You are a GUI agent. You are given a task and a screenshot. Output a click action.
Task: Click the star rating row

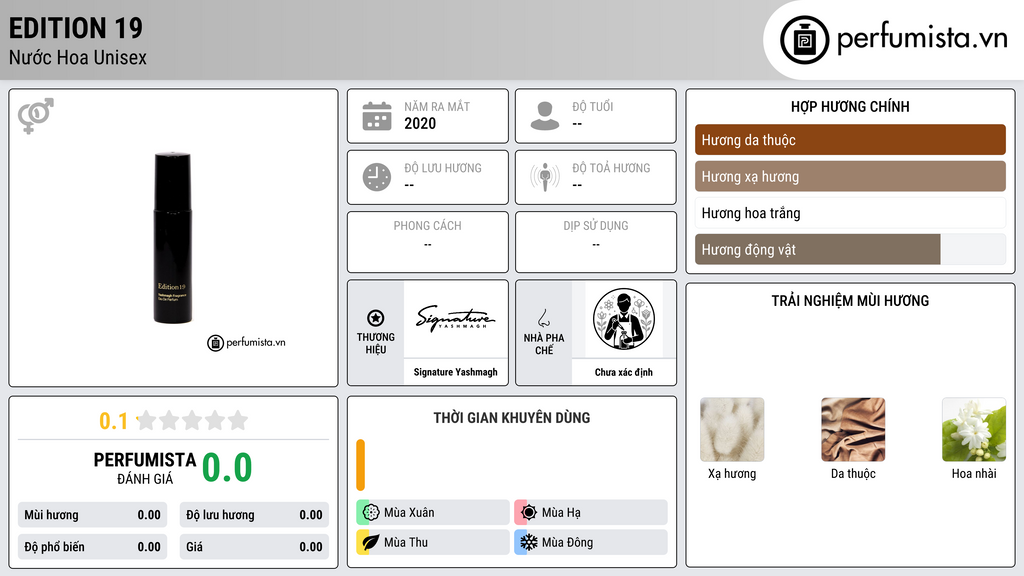(193, 421)
